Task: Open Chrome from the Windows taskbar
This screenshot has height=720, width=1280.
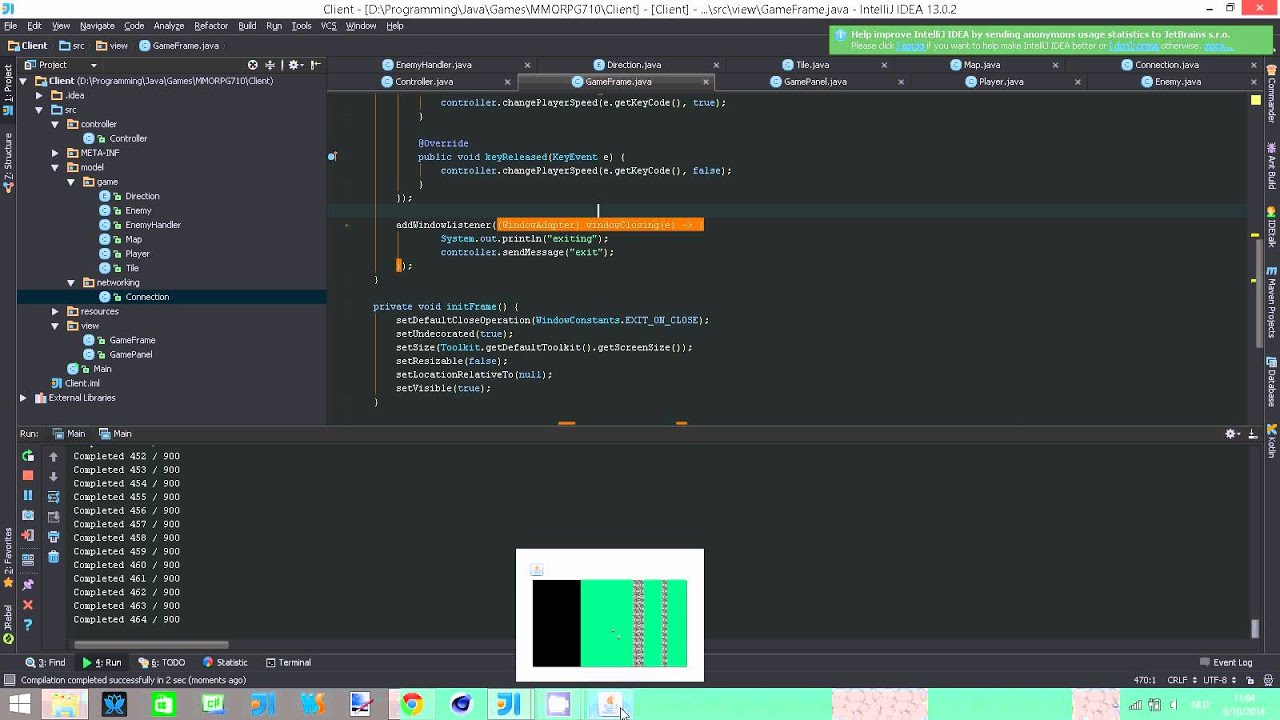Action: click(x=411, y=705)
